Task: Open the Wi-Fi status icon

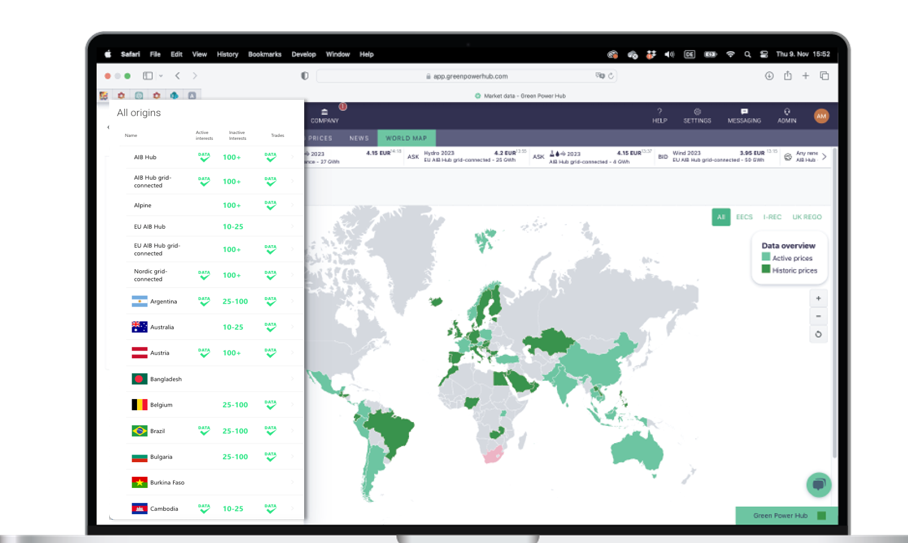Action: [x=730, y=54]
